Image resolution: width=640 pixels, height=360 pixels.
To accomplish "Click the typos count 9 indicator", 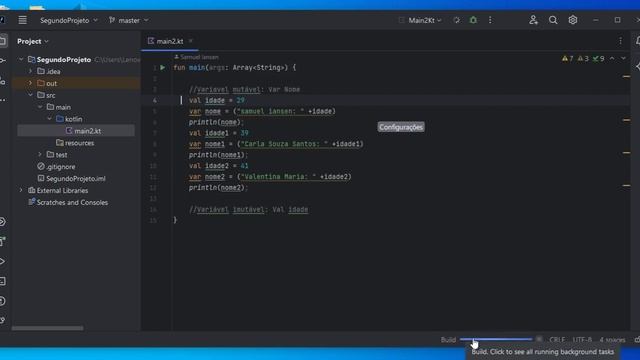I will pyautogui.click(x=598, y=59).
